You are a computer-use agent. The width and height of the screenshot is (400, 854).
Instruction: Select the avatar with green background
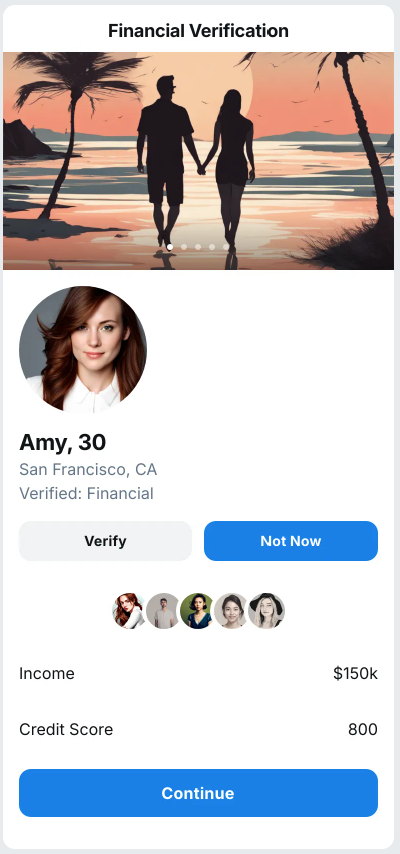198,611
